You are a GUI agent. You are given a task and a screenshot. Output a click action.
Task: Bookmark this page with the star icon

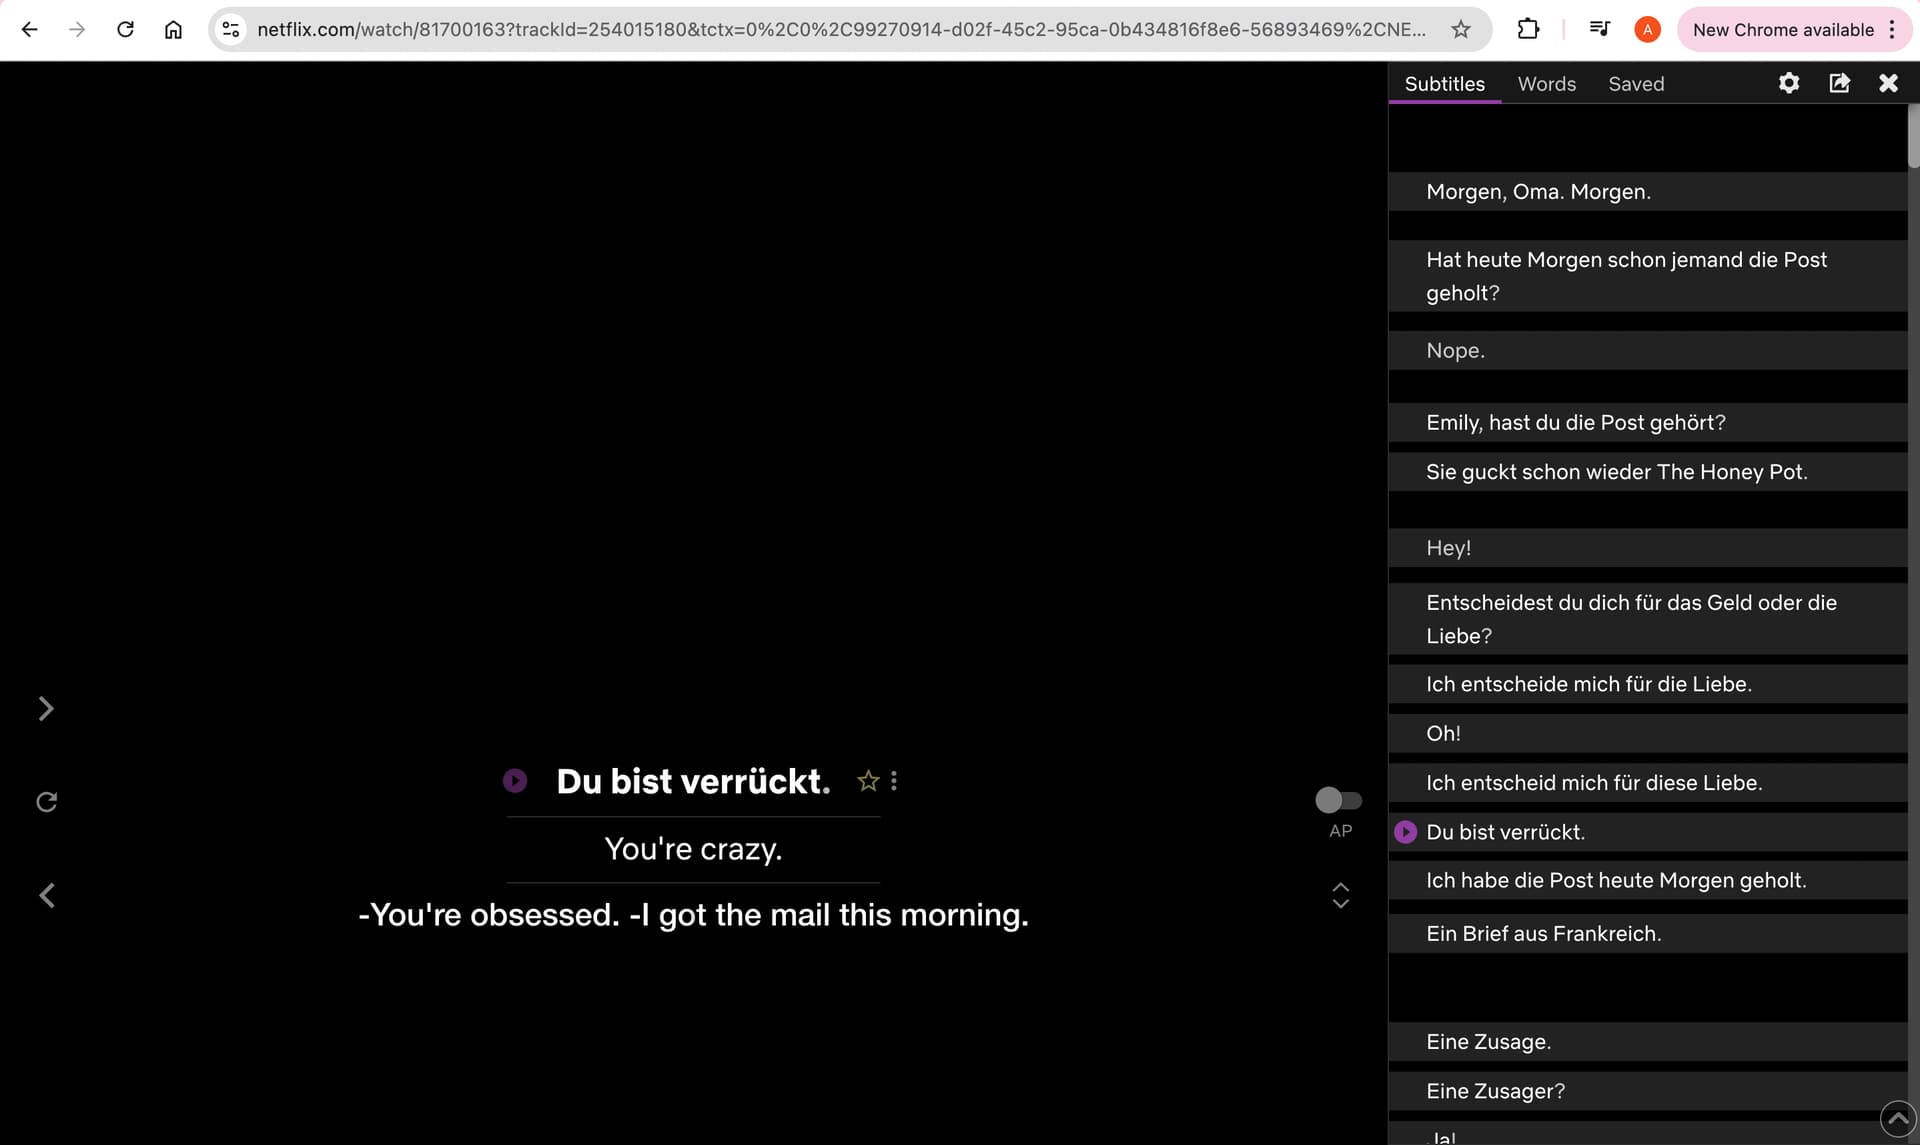(1461, 30)
